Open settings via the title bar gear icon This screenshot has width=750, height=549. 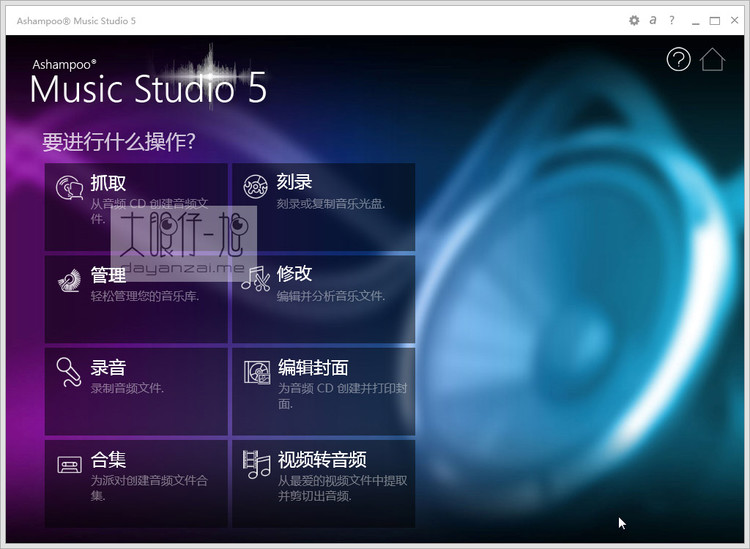(x=634, y=21)
